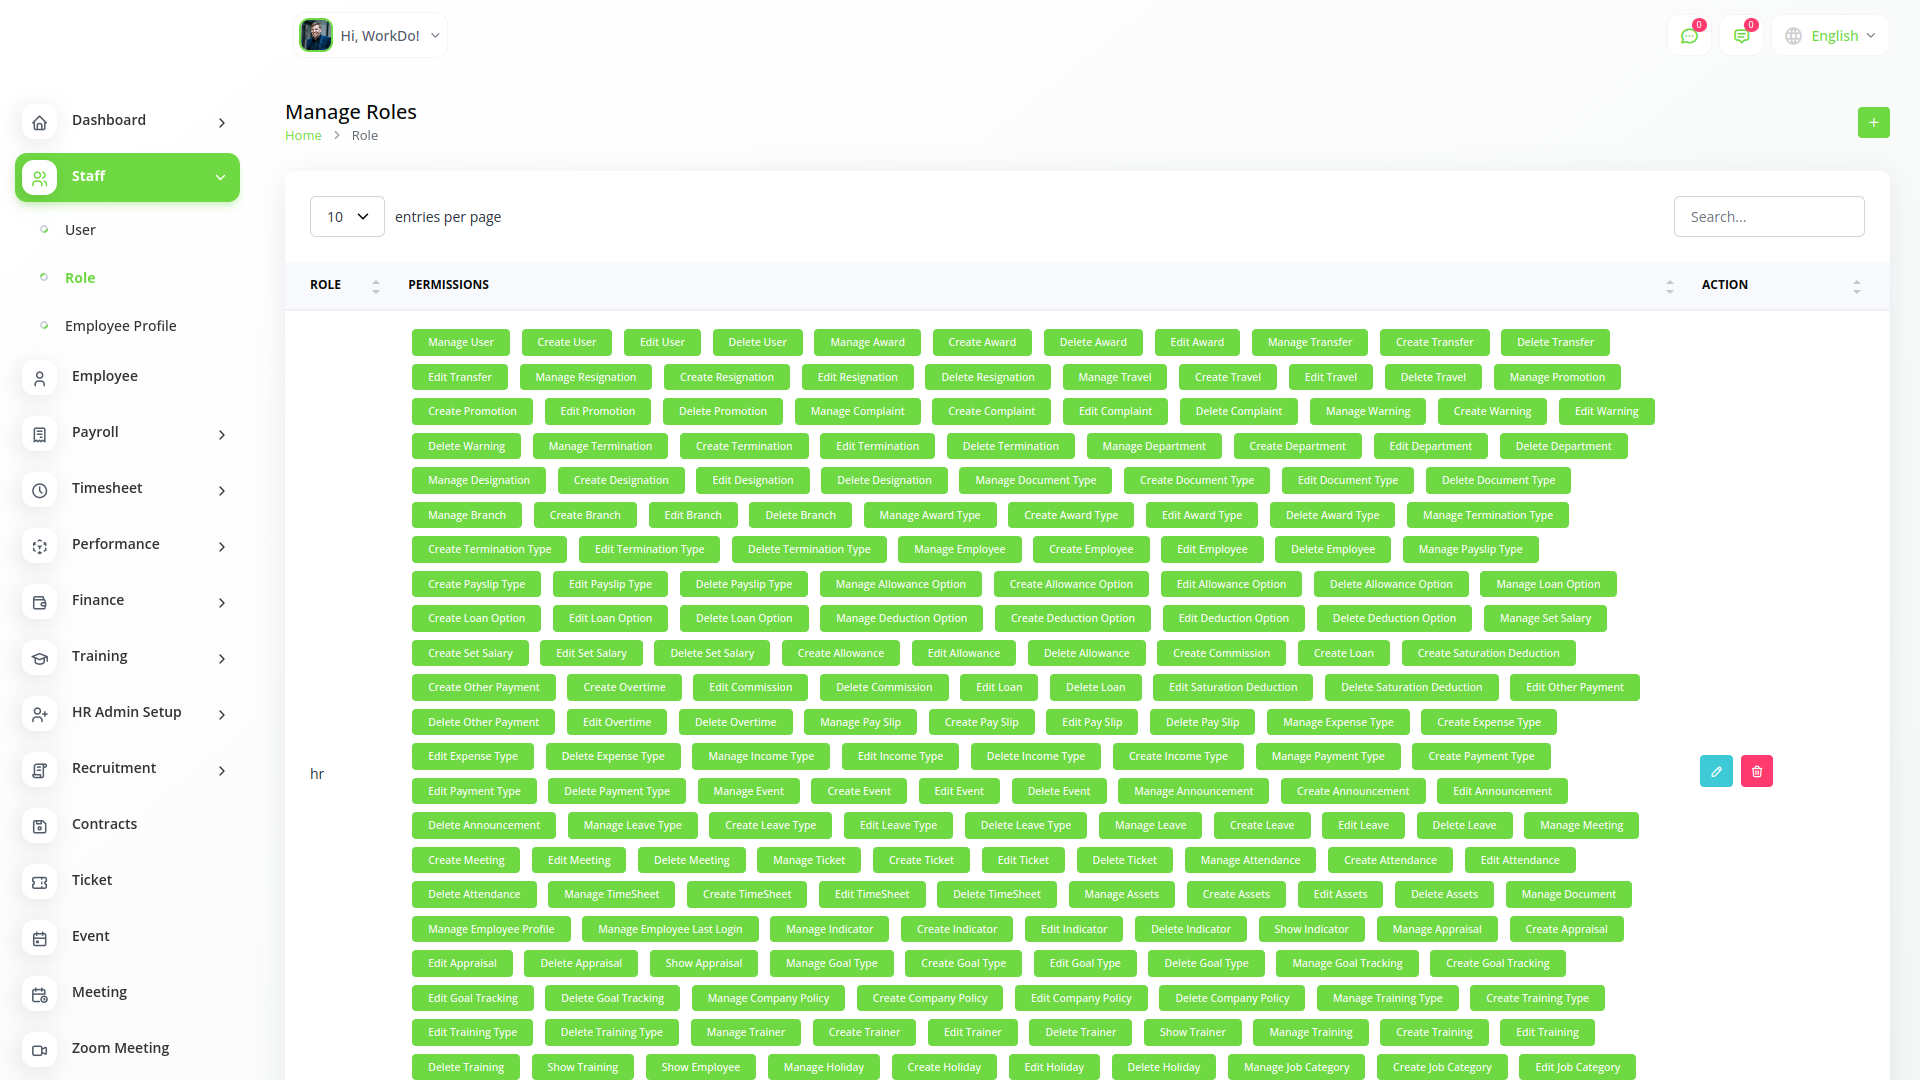The height and width of the screenshot is (1080, 1920).
Task: Click the Event calendar icon
Action: pyautogui.click(x=39, y=938)
